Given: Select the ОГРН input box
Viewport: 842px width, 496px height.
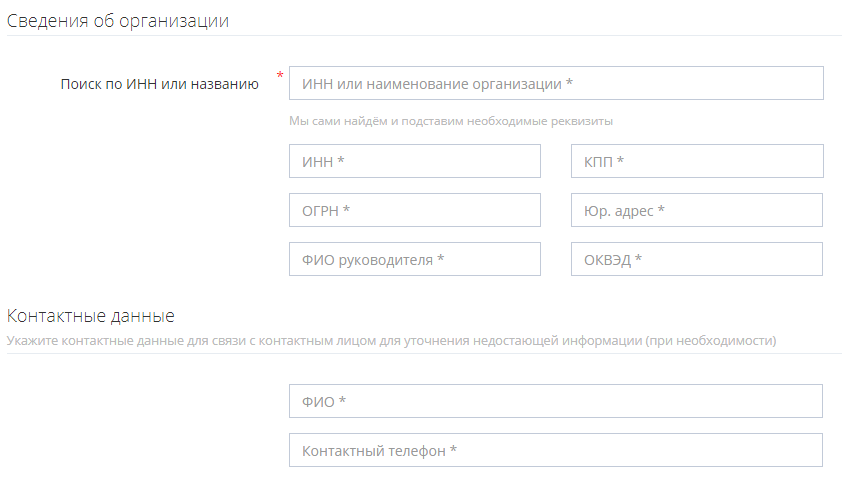Looking at the screenshot, I should click(x=414, y=210).
